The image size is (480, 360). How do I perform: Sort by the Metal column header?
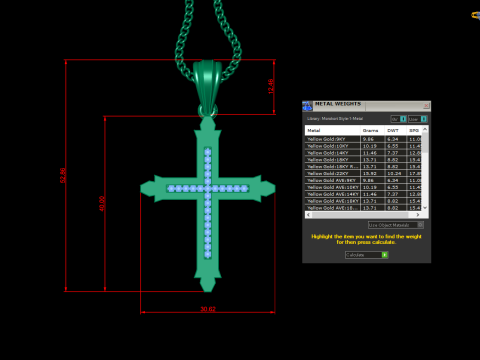(x=332, y=130)
